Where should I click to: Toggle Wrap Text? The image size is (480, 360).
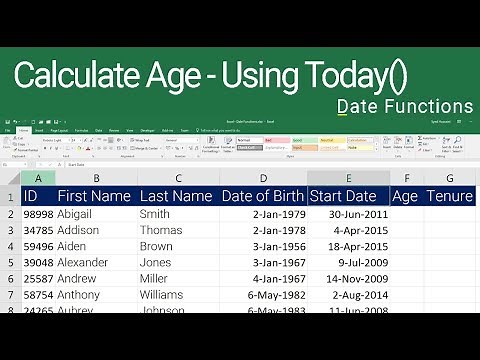click(140, 140)
